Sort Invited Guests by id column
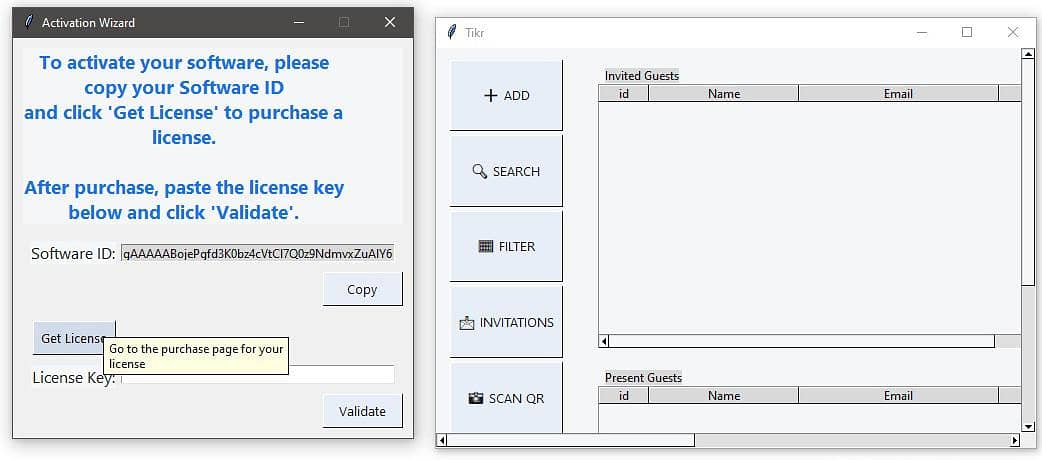This screenshot has height=460, width=1042. [623, 93]
